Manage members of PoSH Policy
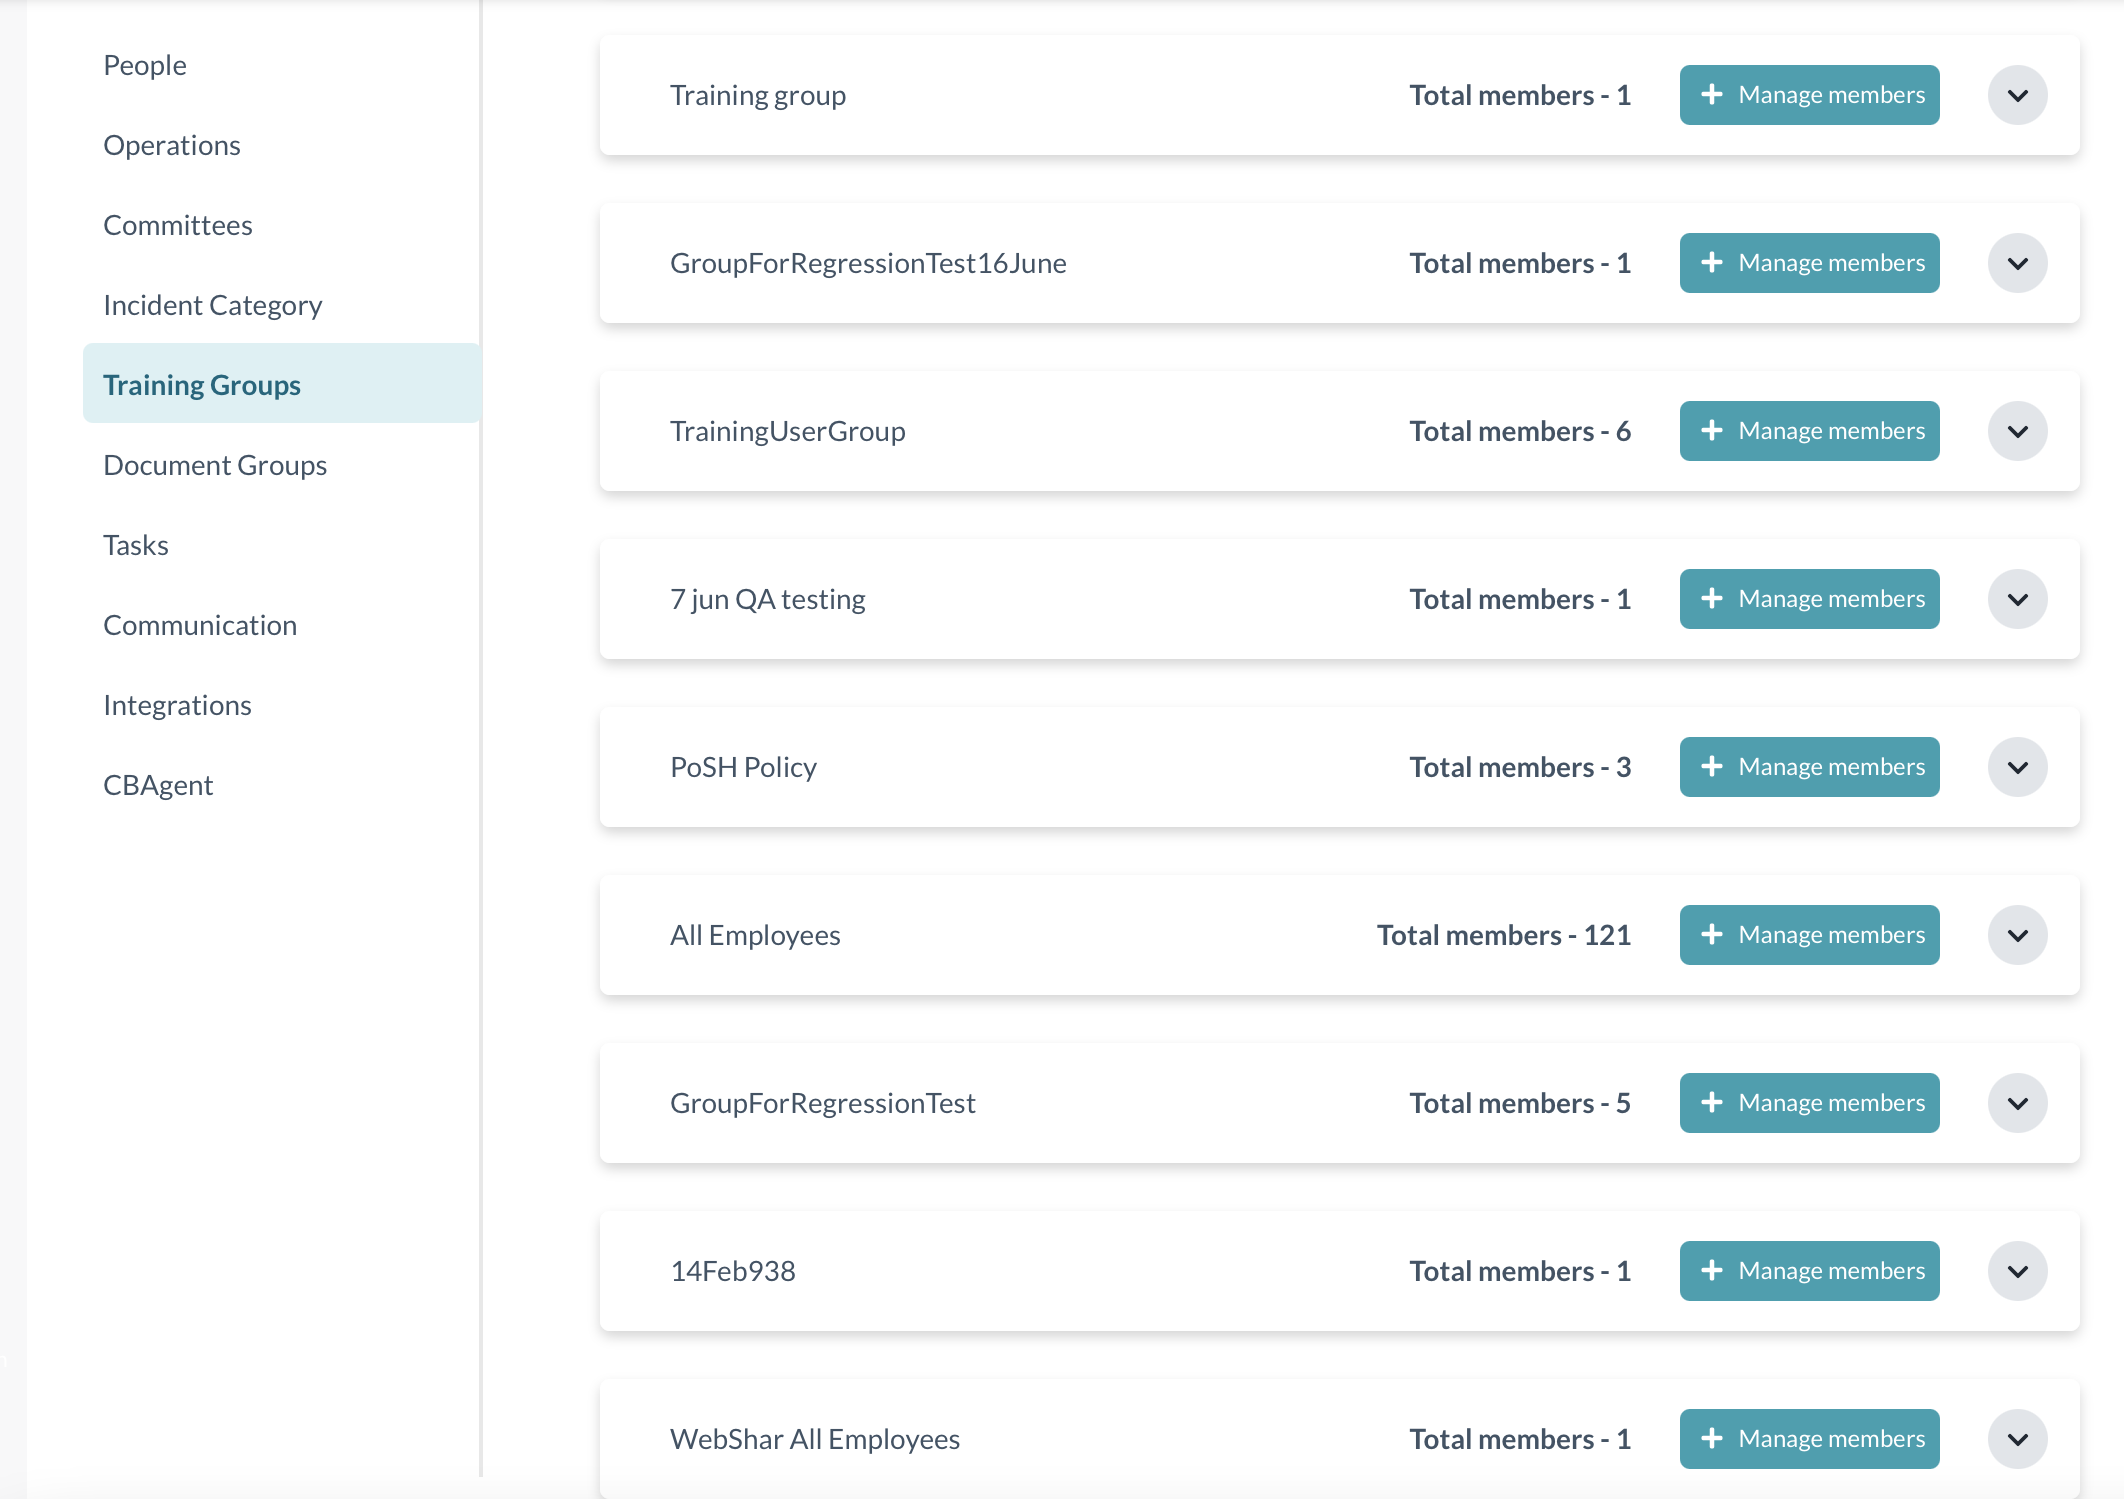 1809,768
